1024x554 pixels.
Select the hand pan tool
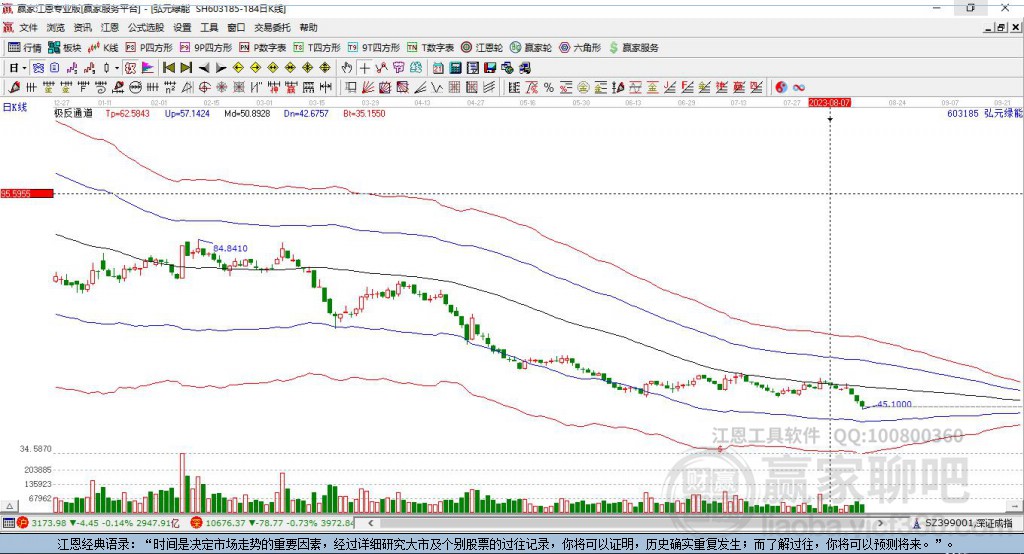click(346, 68)
